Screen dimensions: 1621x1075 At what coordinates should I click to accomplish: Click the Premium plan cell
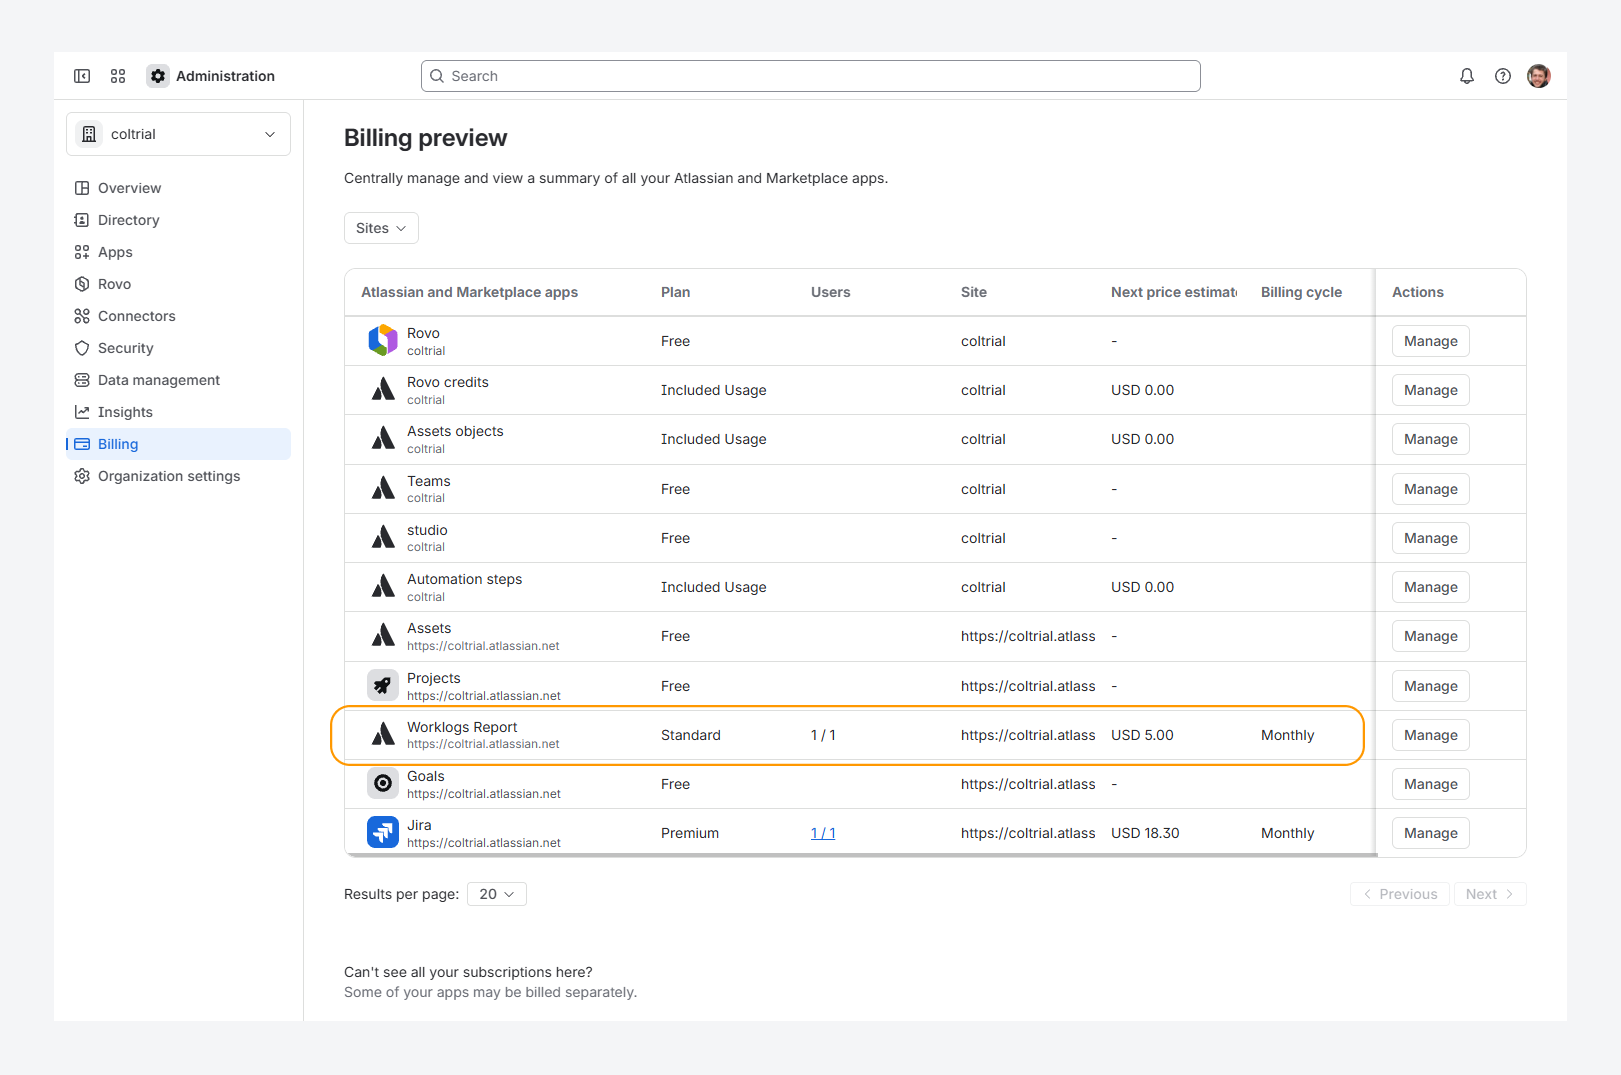pos(690,833)
